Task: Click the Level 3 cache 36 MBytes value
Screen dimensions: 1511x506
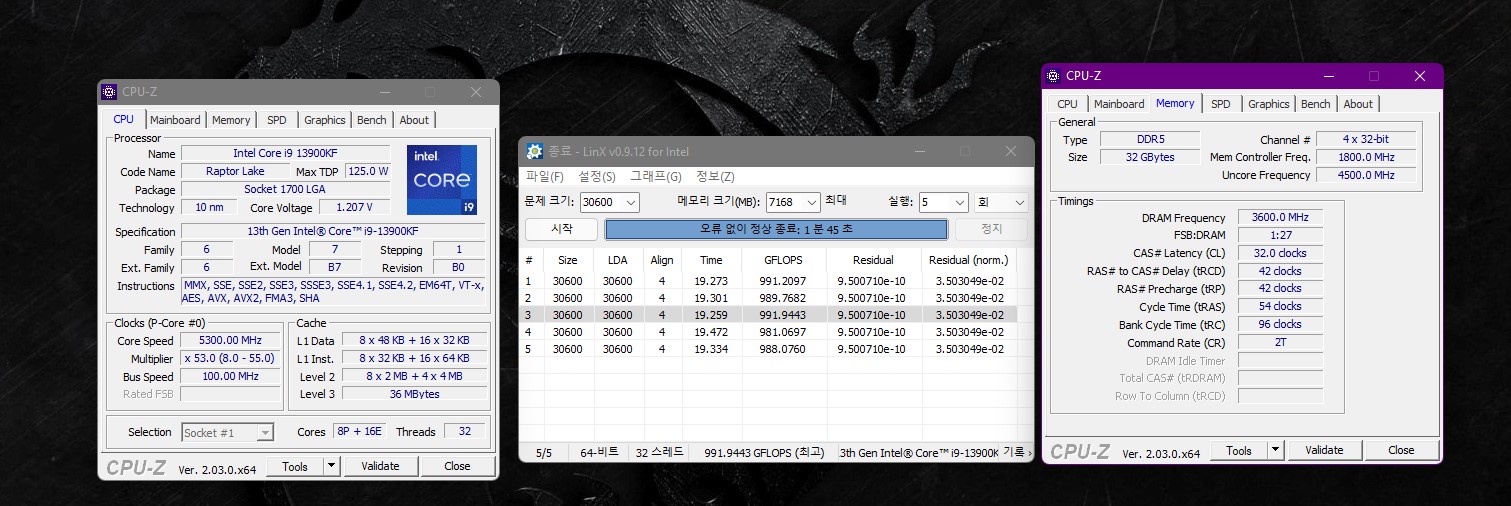Action: (414, 394)
